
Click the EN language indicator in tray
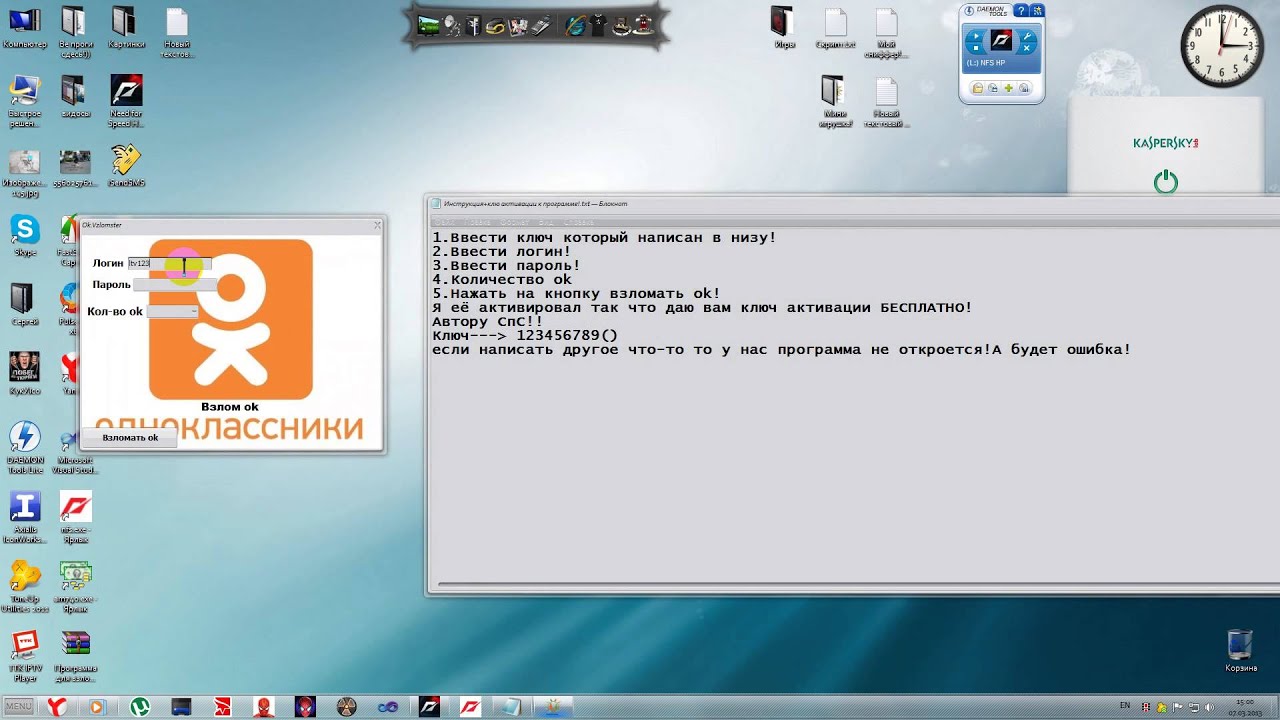click(1125, 706)
